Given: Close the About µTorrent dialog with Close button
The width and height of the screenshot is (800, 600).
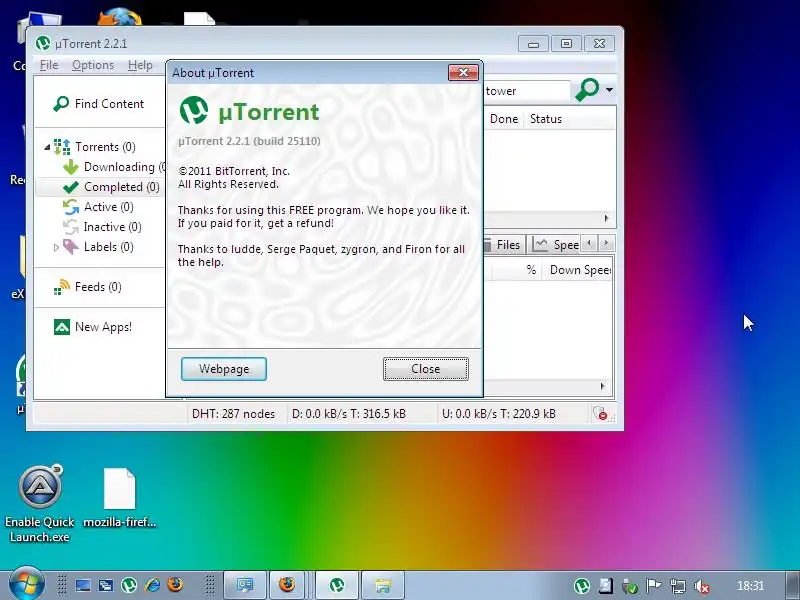Looking at the screenshot, I should tap(426, 369).
